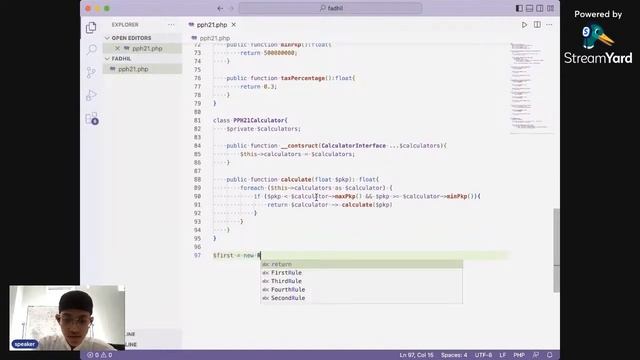Choose 'ThirdRule' from the autocomplete list
This screenshot has height=360, width=640.
[362, 281]
